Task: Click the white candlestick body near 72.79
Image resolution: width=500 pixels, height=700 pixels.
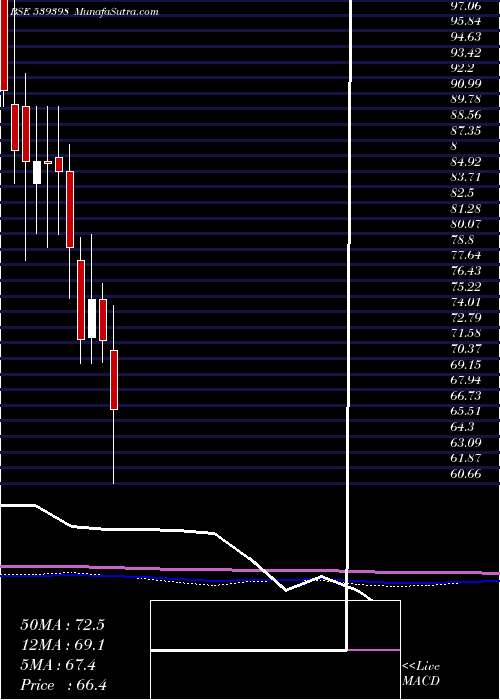Action: pyautogui.click(x=92, y=318)
